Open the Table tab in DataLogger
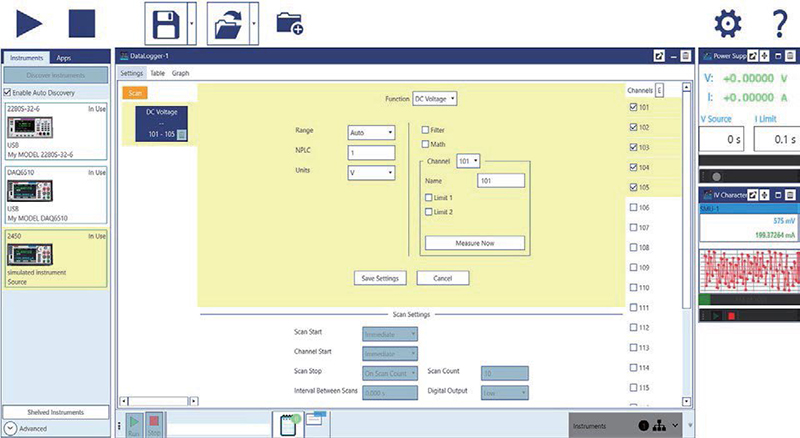Viewport: 800px width, 438px height. point(157,73)
